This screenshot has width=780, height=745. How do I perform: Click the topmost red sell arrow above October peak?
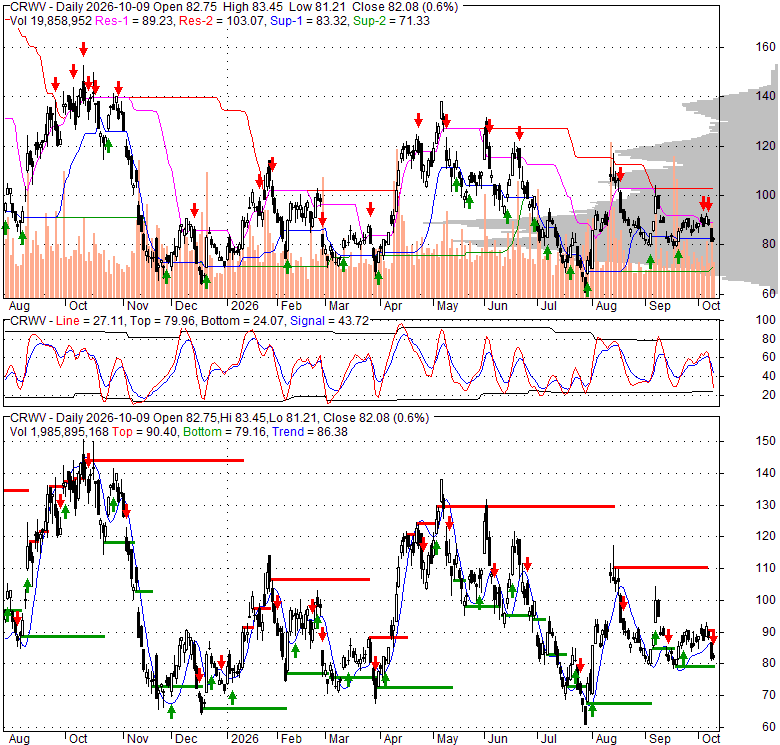(84, 49)
